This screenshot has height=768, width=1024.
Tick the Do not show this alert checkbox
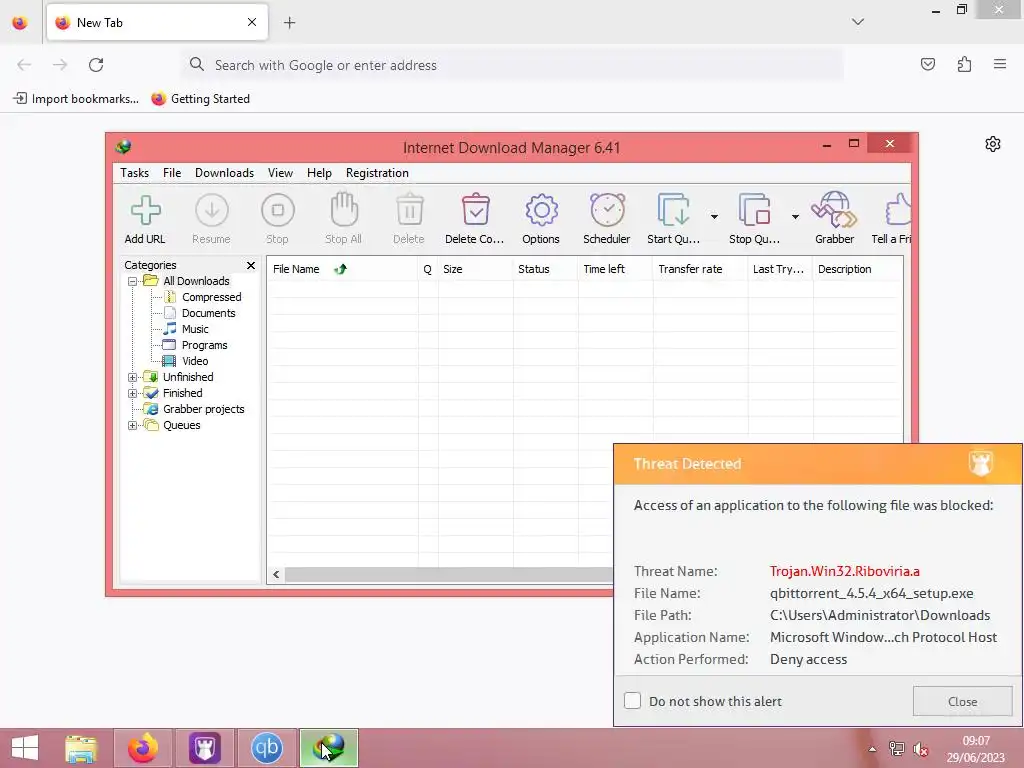(x=632, y=701)
